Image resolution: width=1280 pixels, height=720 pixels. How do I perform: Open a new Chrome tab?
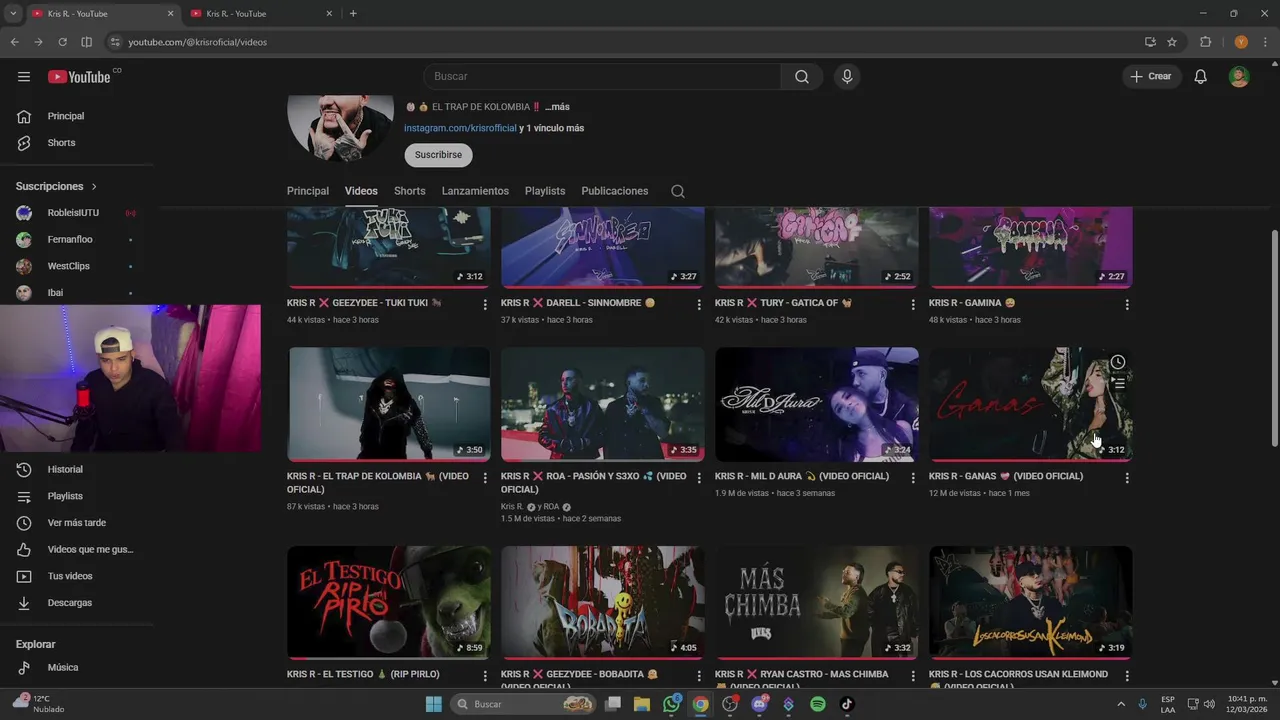click(x=353, y=14)
